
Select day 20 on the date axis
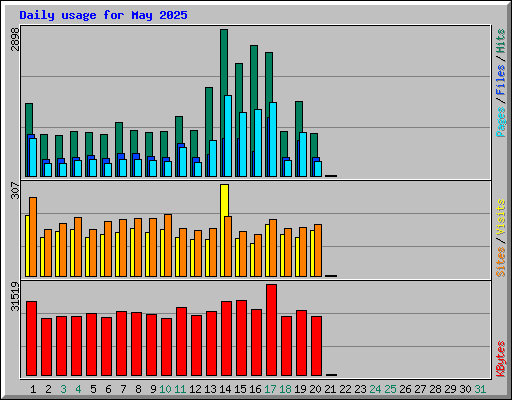pyautogui.click(x=315, y=389)
